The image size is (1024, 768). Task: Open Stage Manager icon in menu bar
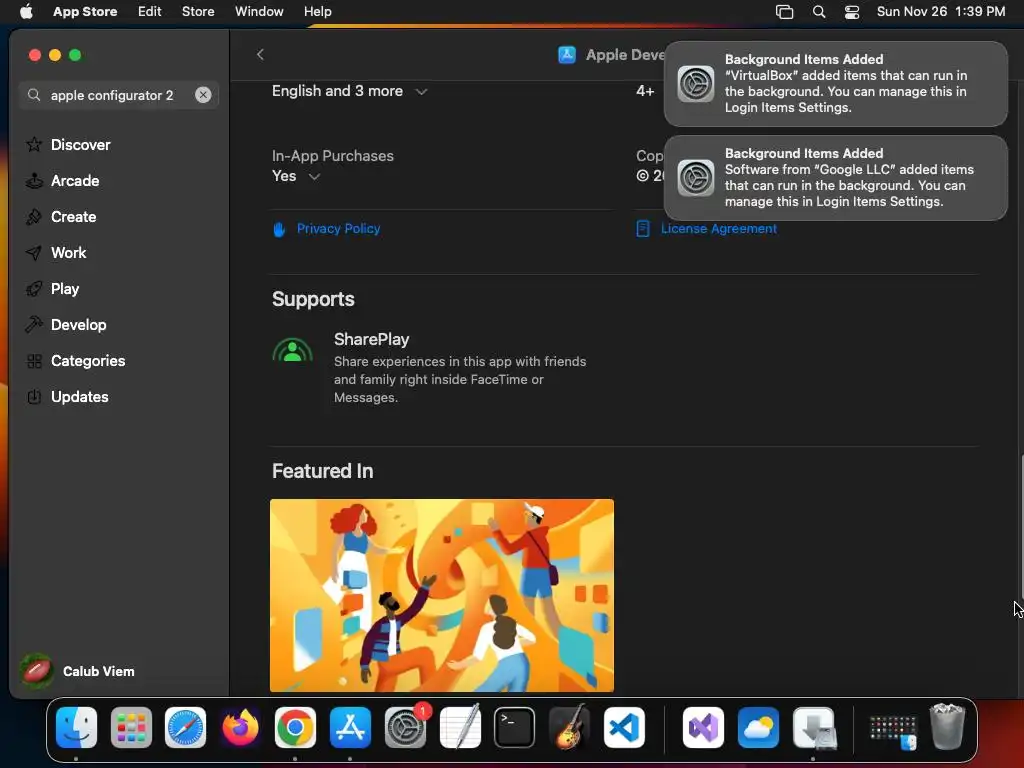tap(784, 12)
